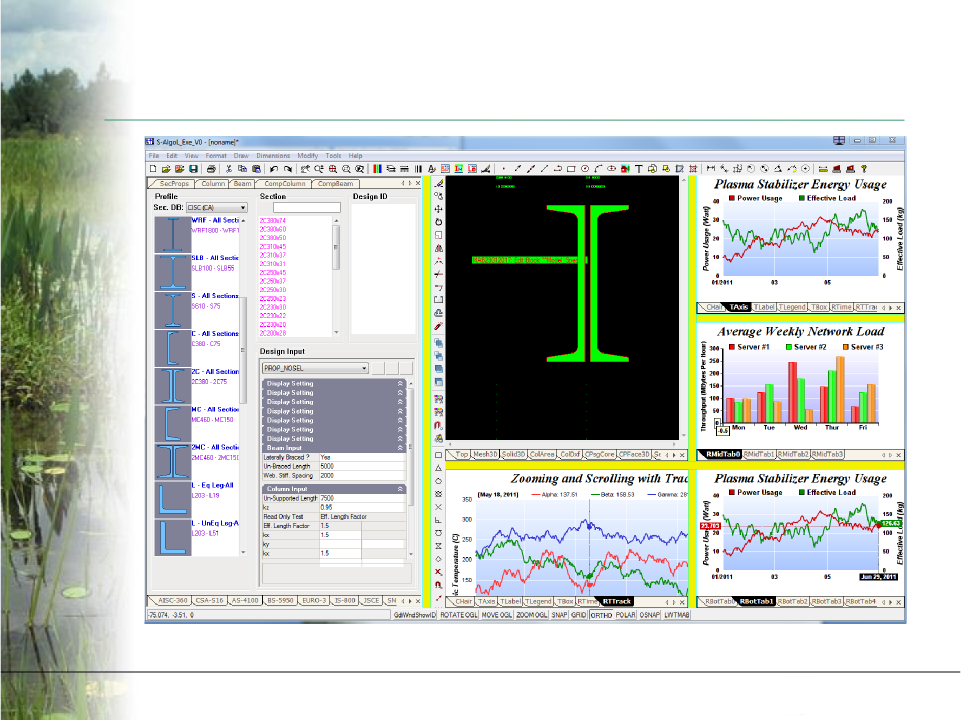
Task: Click the RGB color bars icon
Action: click(378, 169)
